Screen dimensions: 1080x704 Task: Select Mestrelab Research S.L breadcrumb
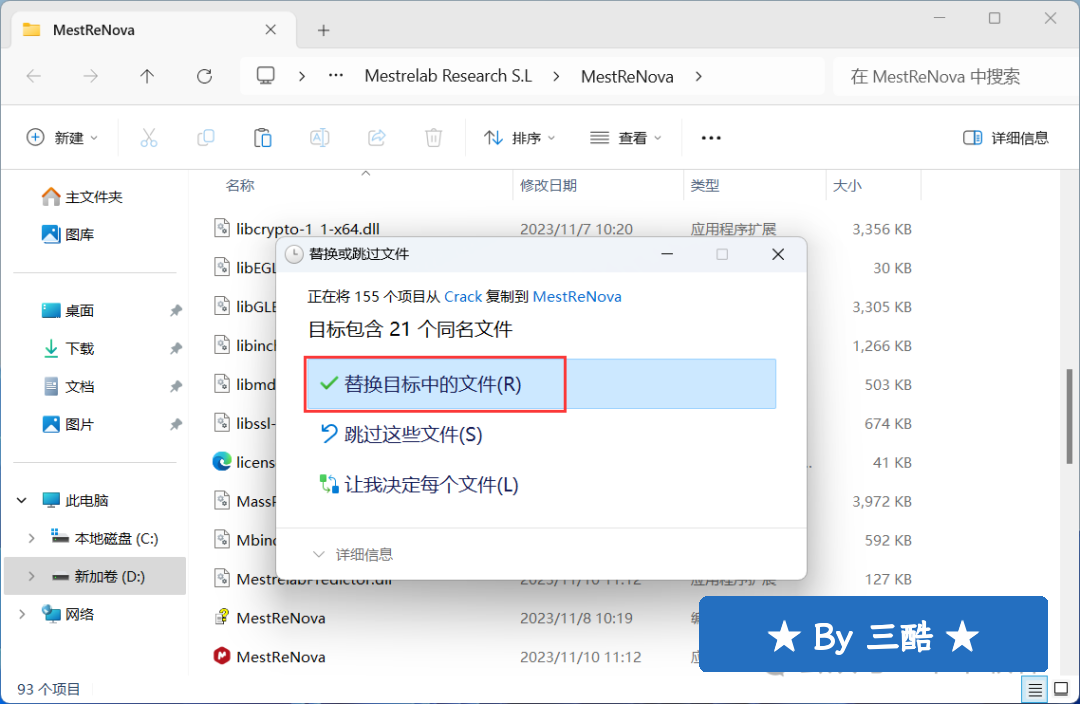[448, 76]
